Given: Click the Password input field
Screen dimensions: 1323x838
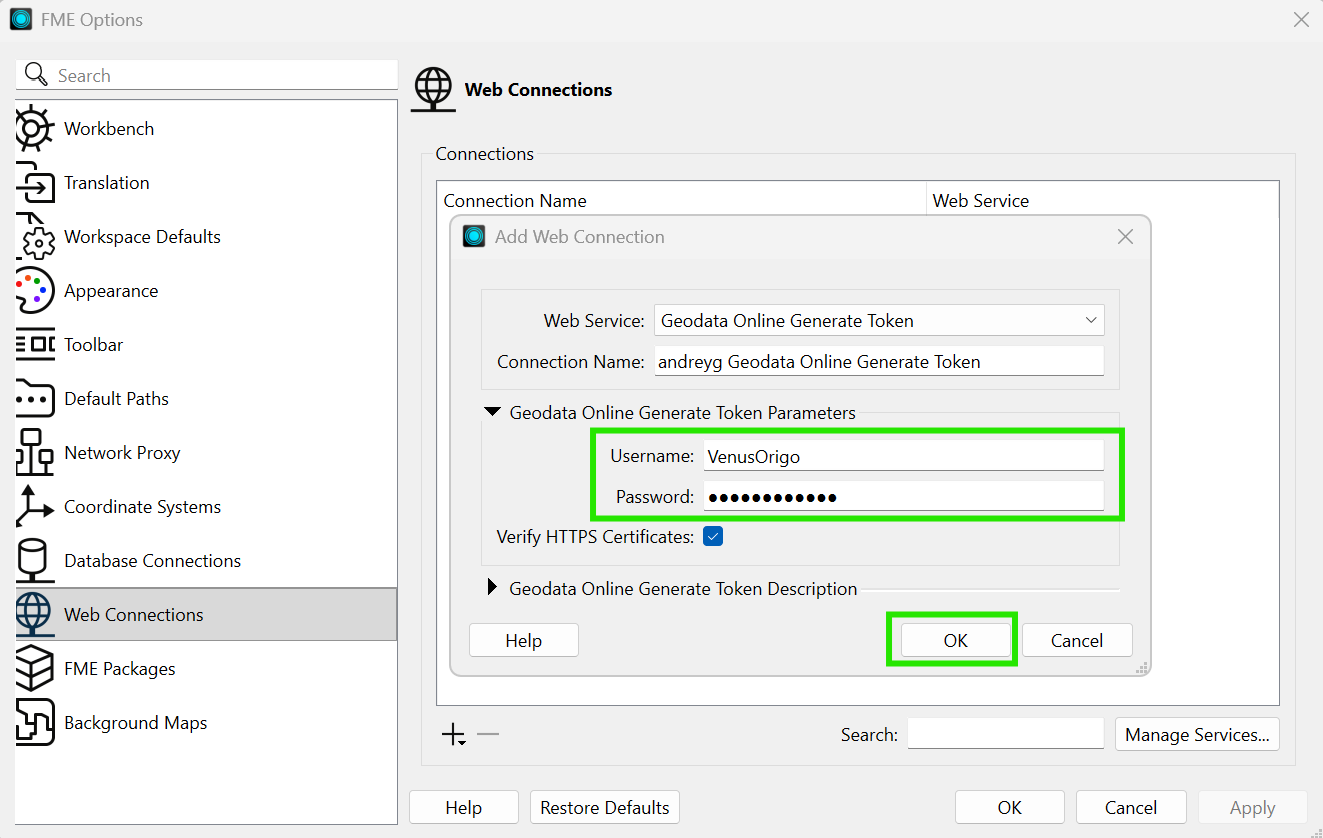Looking at the screenshot, I should point(904,496).
